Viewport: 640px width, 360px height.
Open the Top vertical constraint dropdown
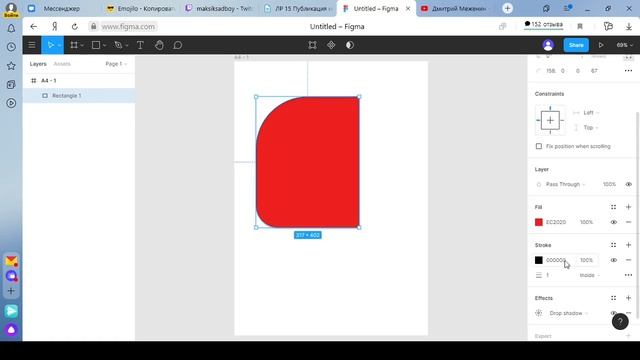click(x=591, y=128)
